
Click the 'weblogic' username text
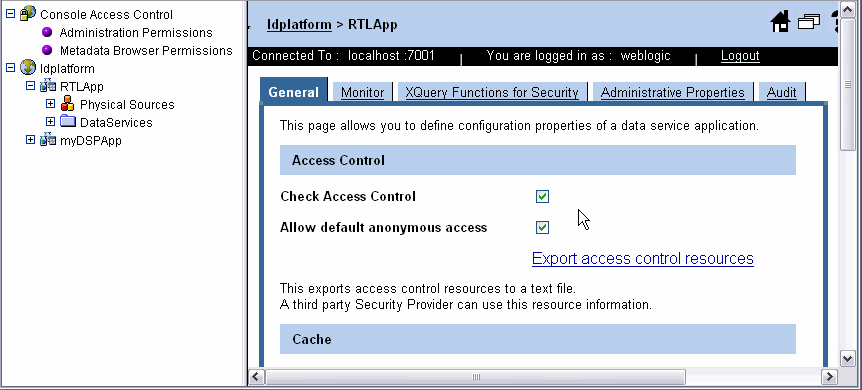[x=645, y=56]
